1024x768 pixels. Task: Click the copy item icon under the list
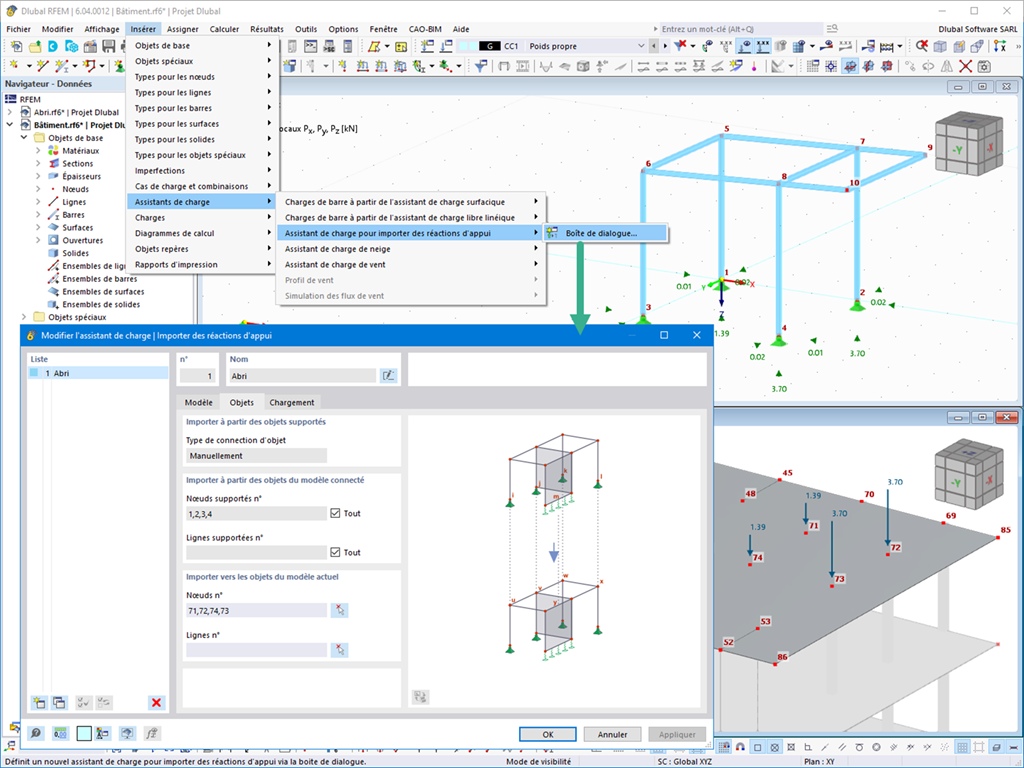coord(59,703)
